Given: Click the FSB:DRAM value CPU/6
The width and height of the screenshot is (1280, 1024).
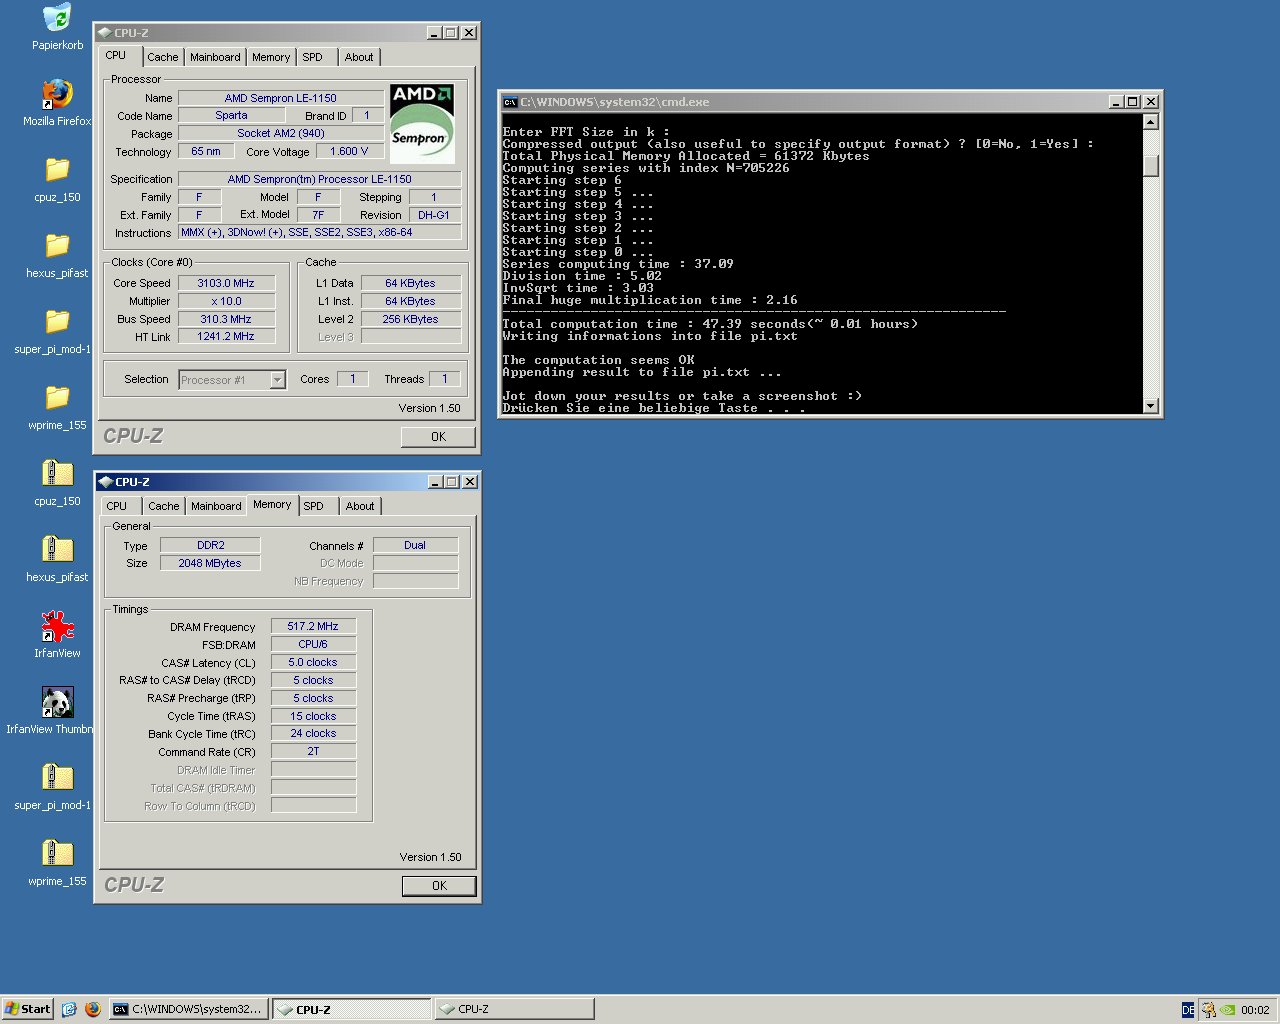Looking at the screenshot, I should point(313,645).
